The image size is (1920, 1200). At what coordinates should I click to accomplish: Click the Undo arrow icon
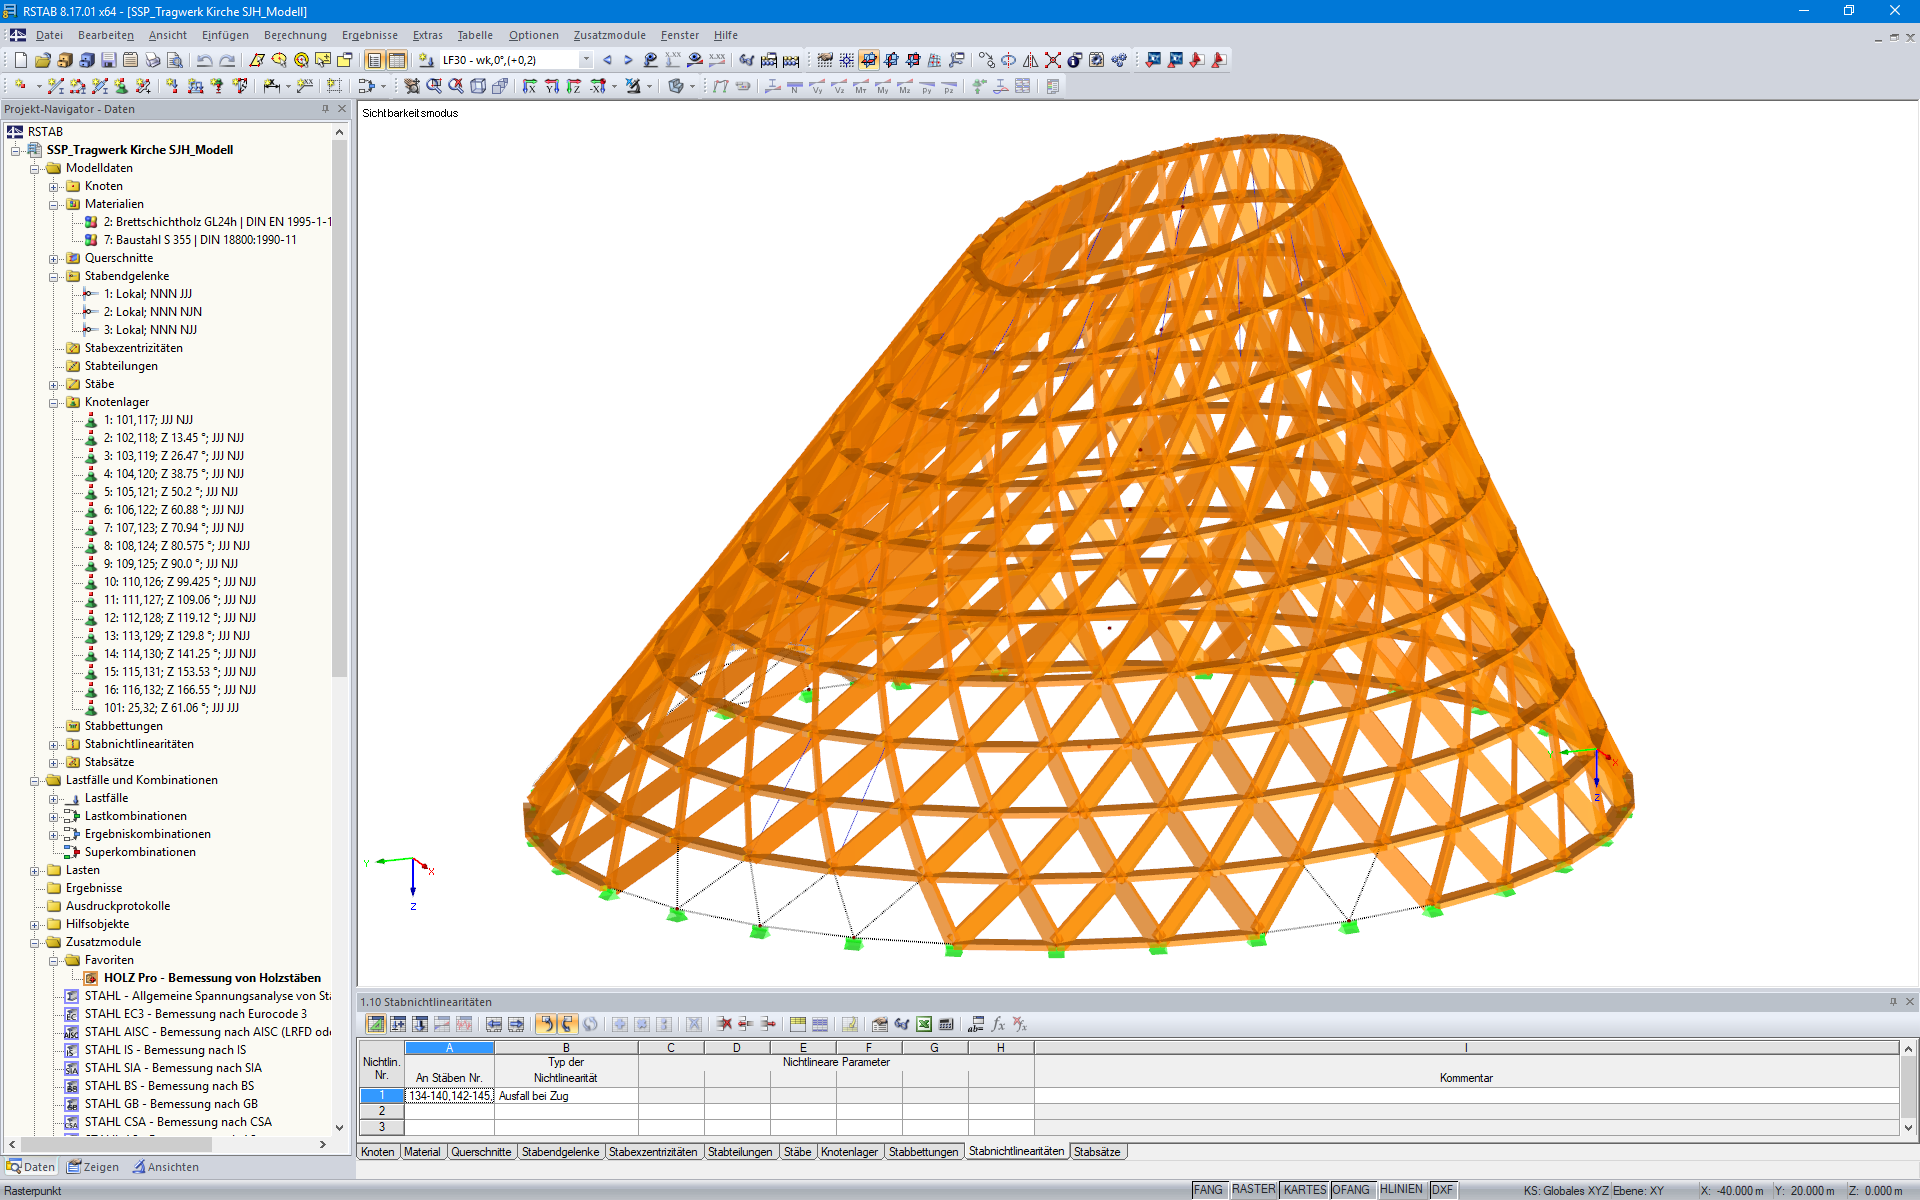point(204,60)
